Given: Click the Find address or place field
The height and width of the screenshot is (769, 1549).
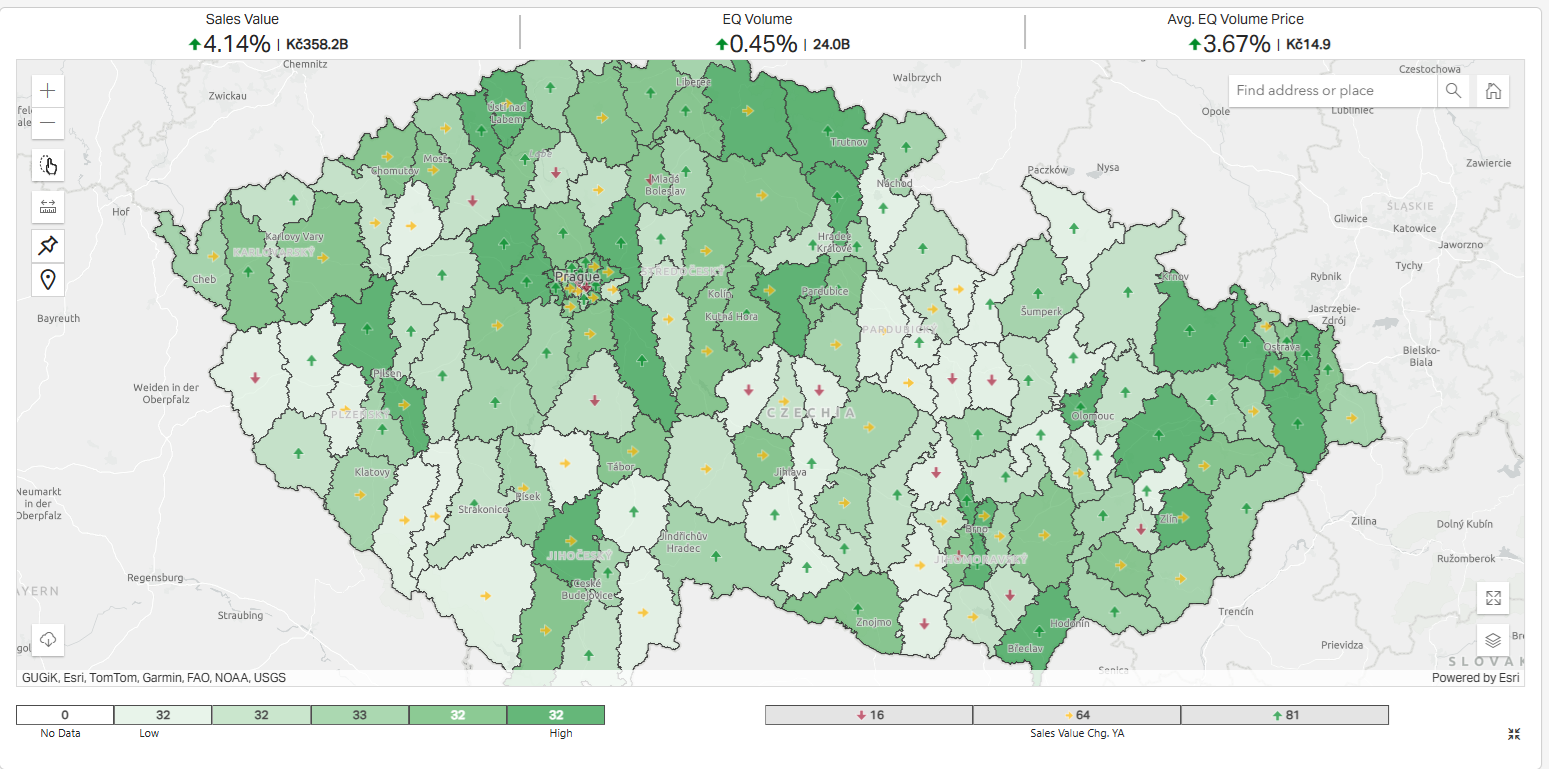Looking at the screenshot, I should click(1333, 90).
